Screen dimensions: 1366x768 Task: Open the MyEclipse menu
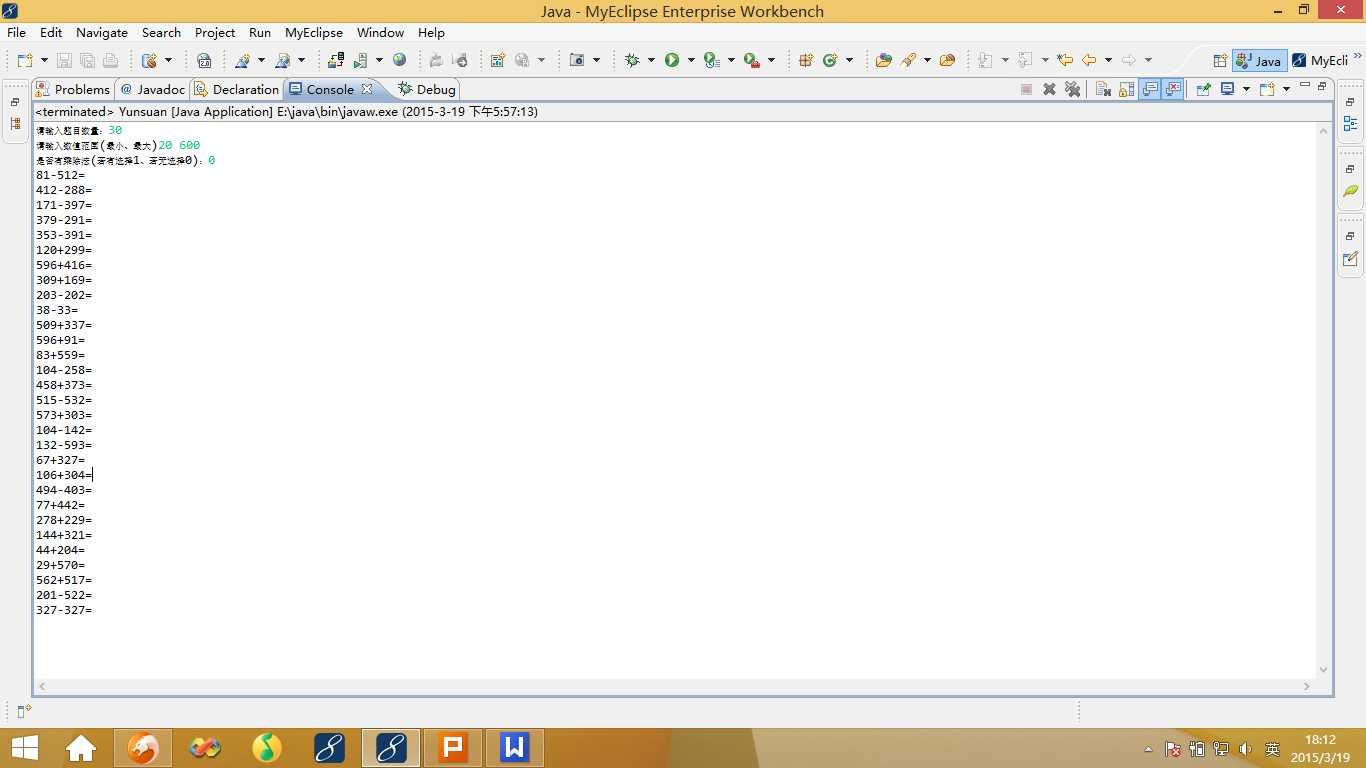[x=314, y=33]
